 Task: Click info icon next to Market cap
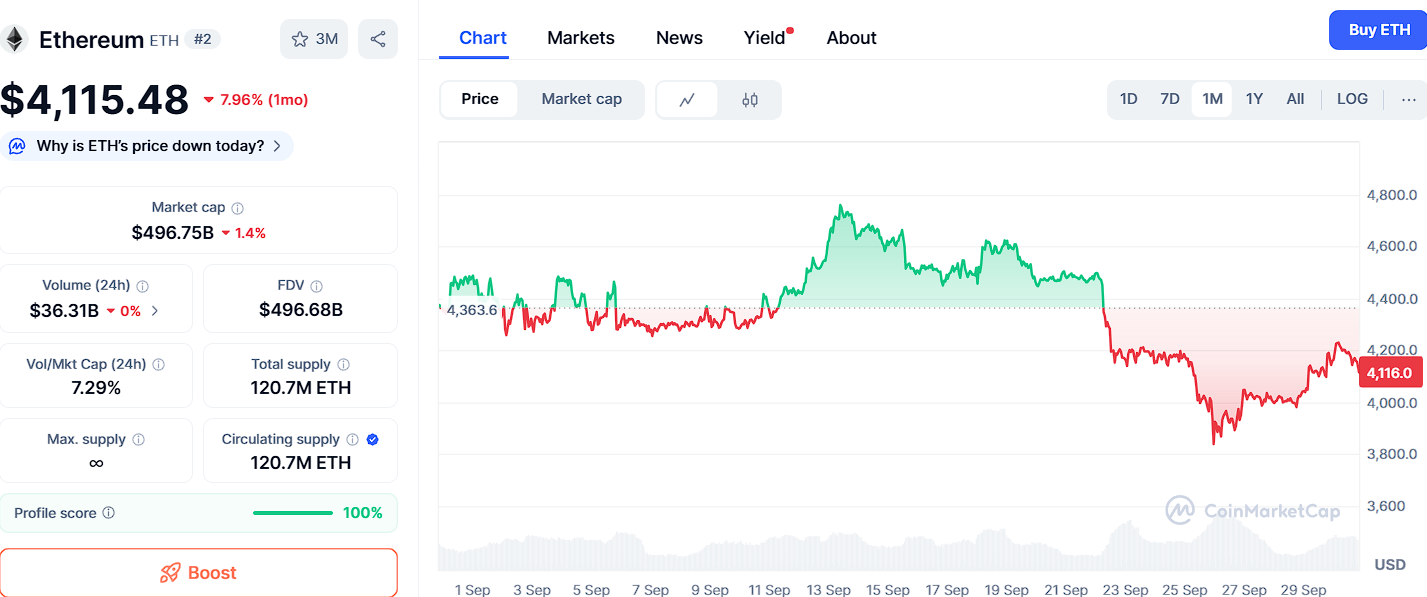coord(238,208)
